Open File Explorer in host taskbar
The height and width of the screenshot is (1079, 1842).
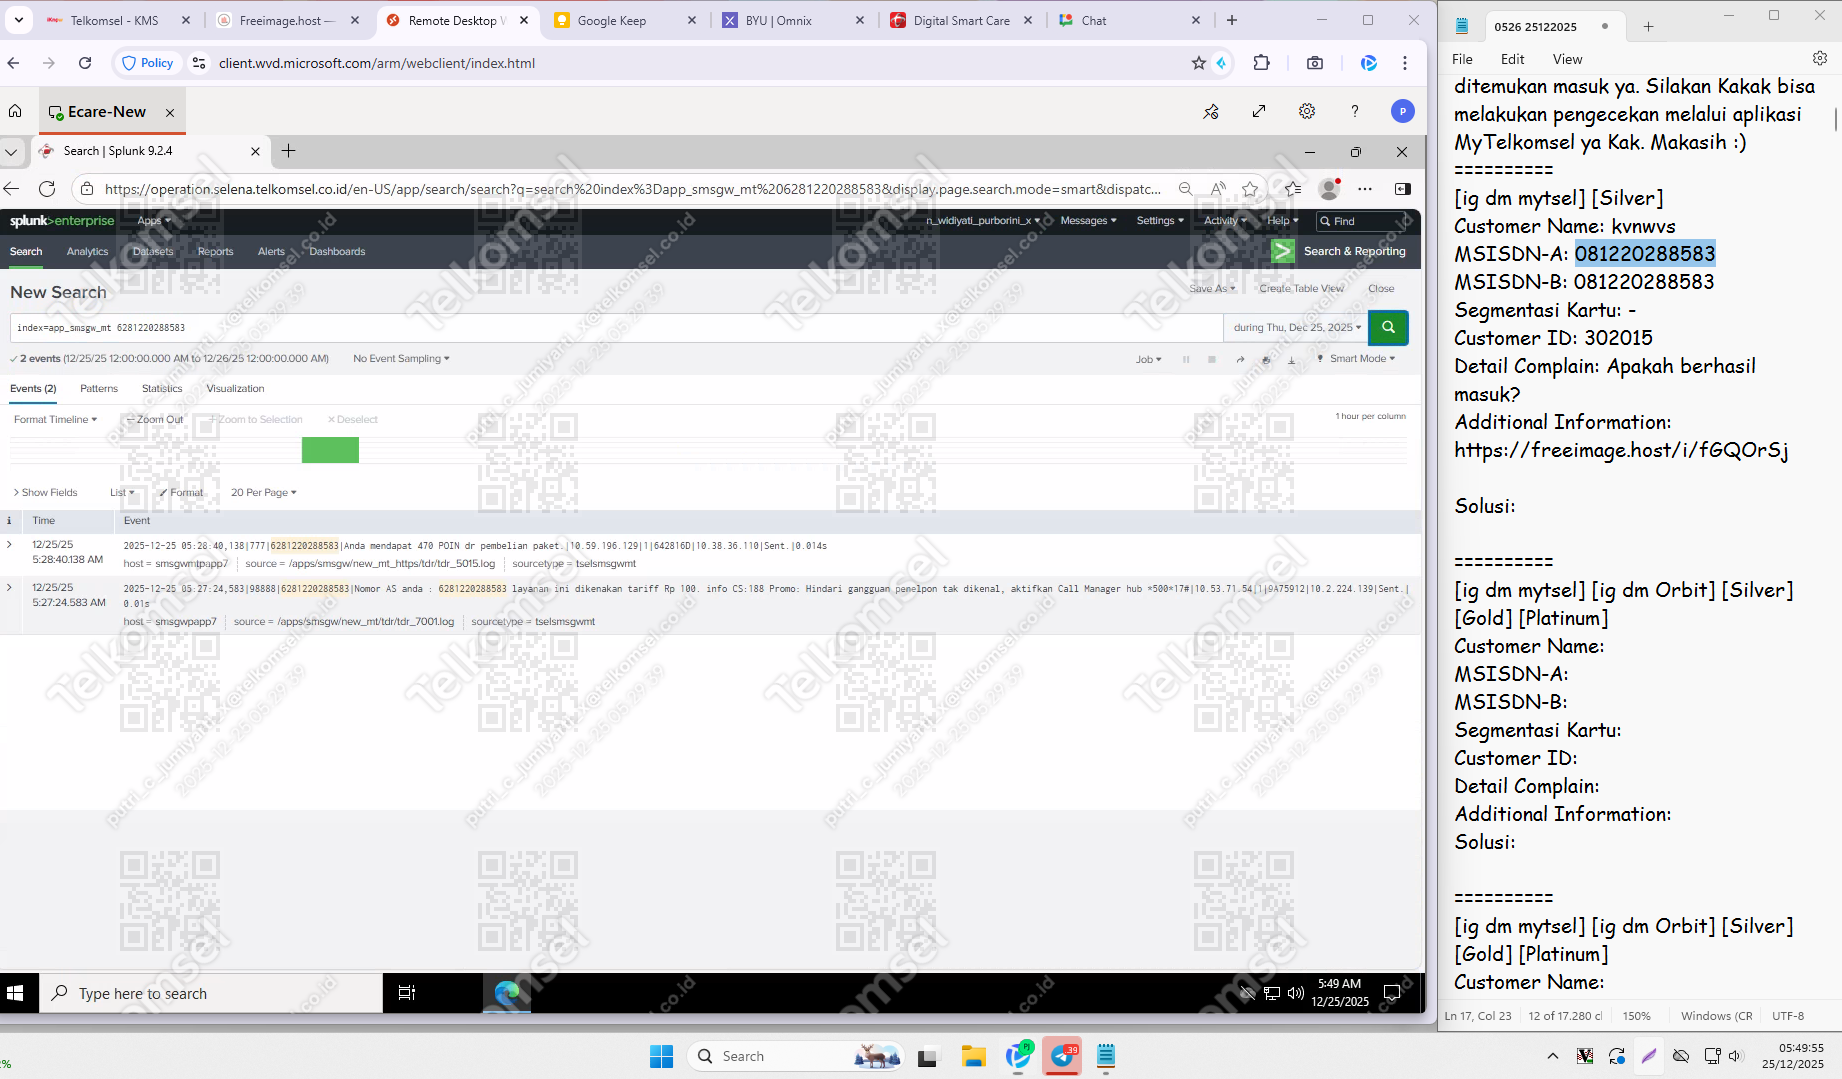coord(973,1056)
